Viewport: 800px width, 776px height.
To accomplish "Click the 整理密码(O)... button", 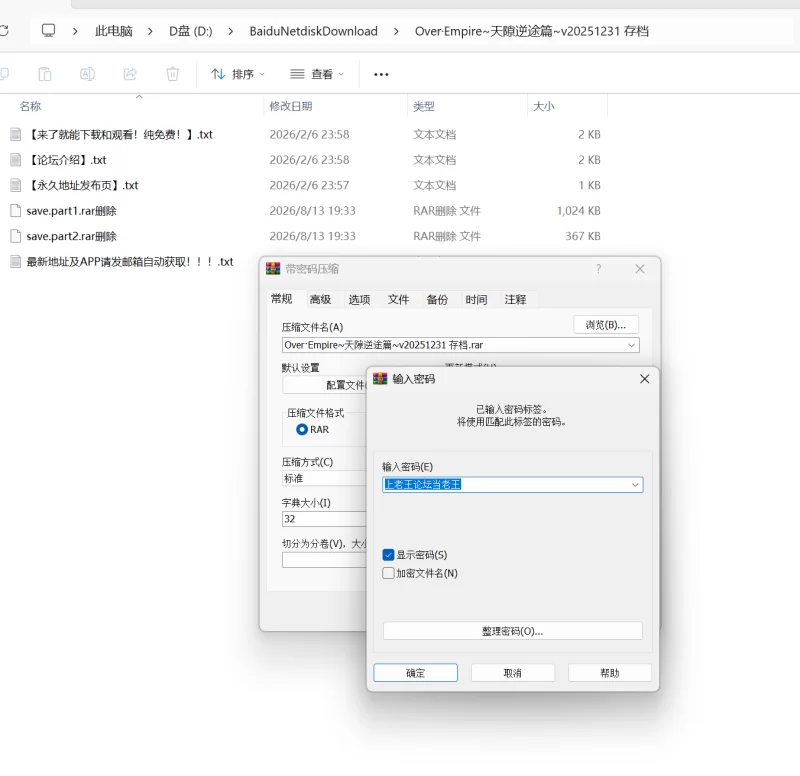I will (512, 631).
